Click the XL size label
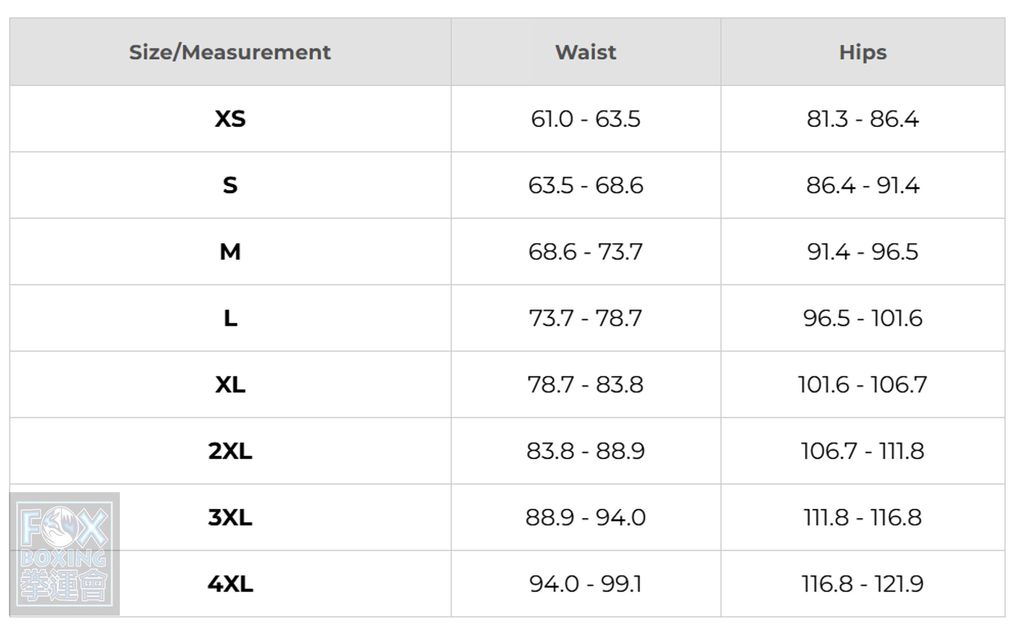Viewport: 1024px width, 644px height. click(x=230, y=385)
